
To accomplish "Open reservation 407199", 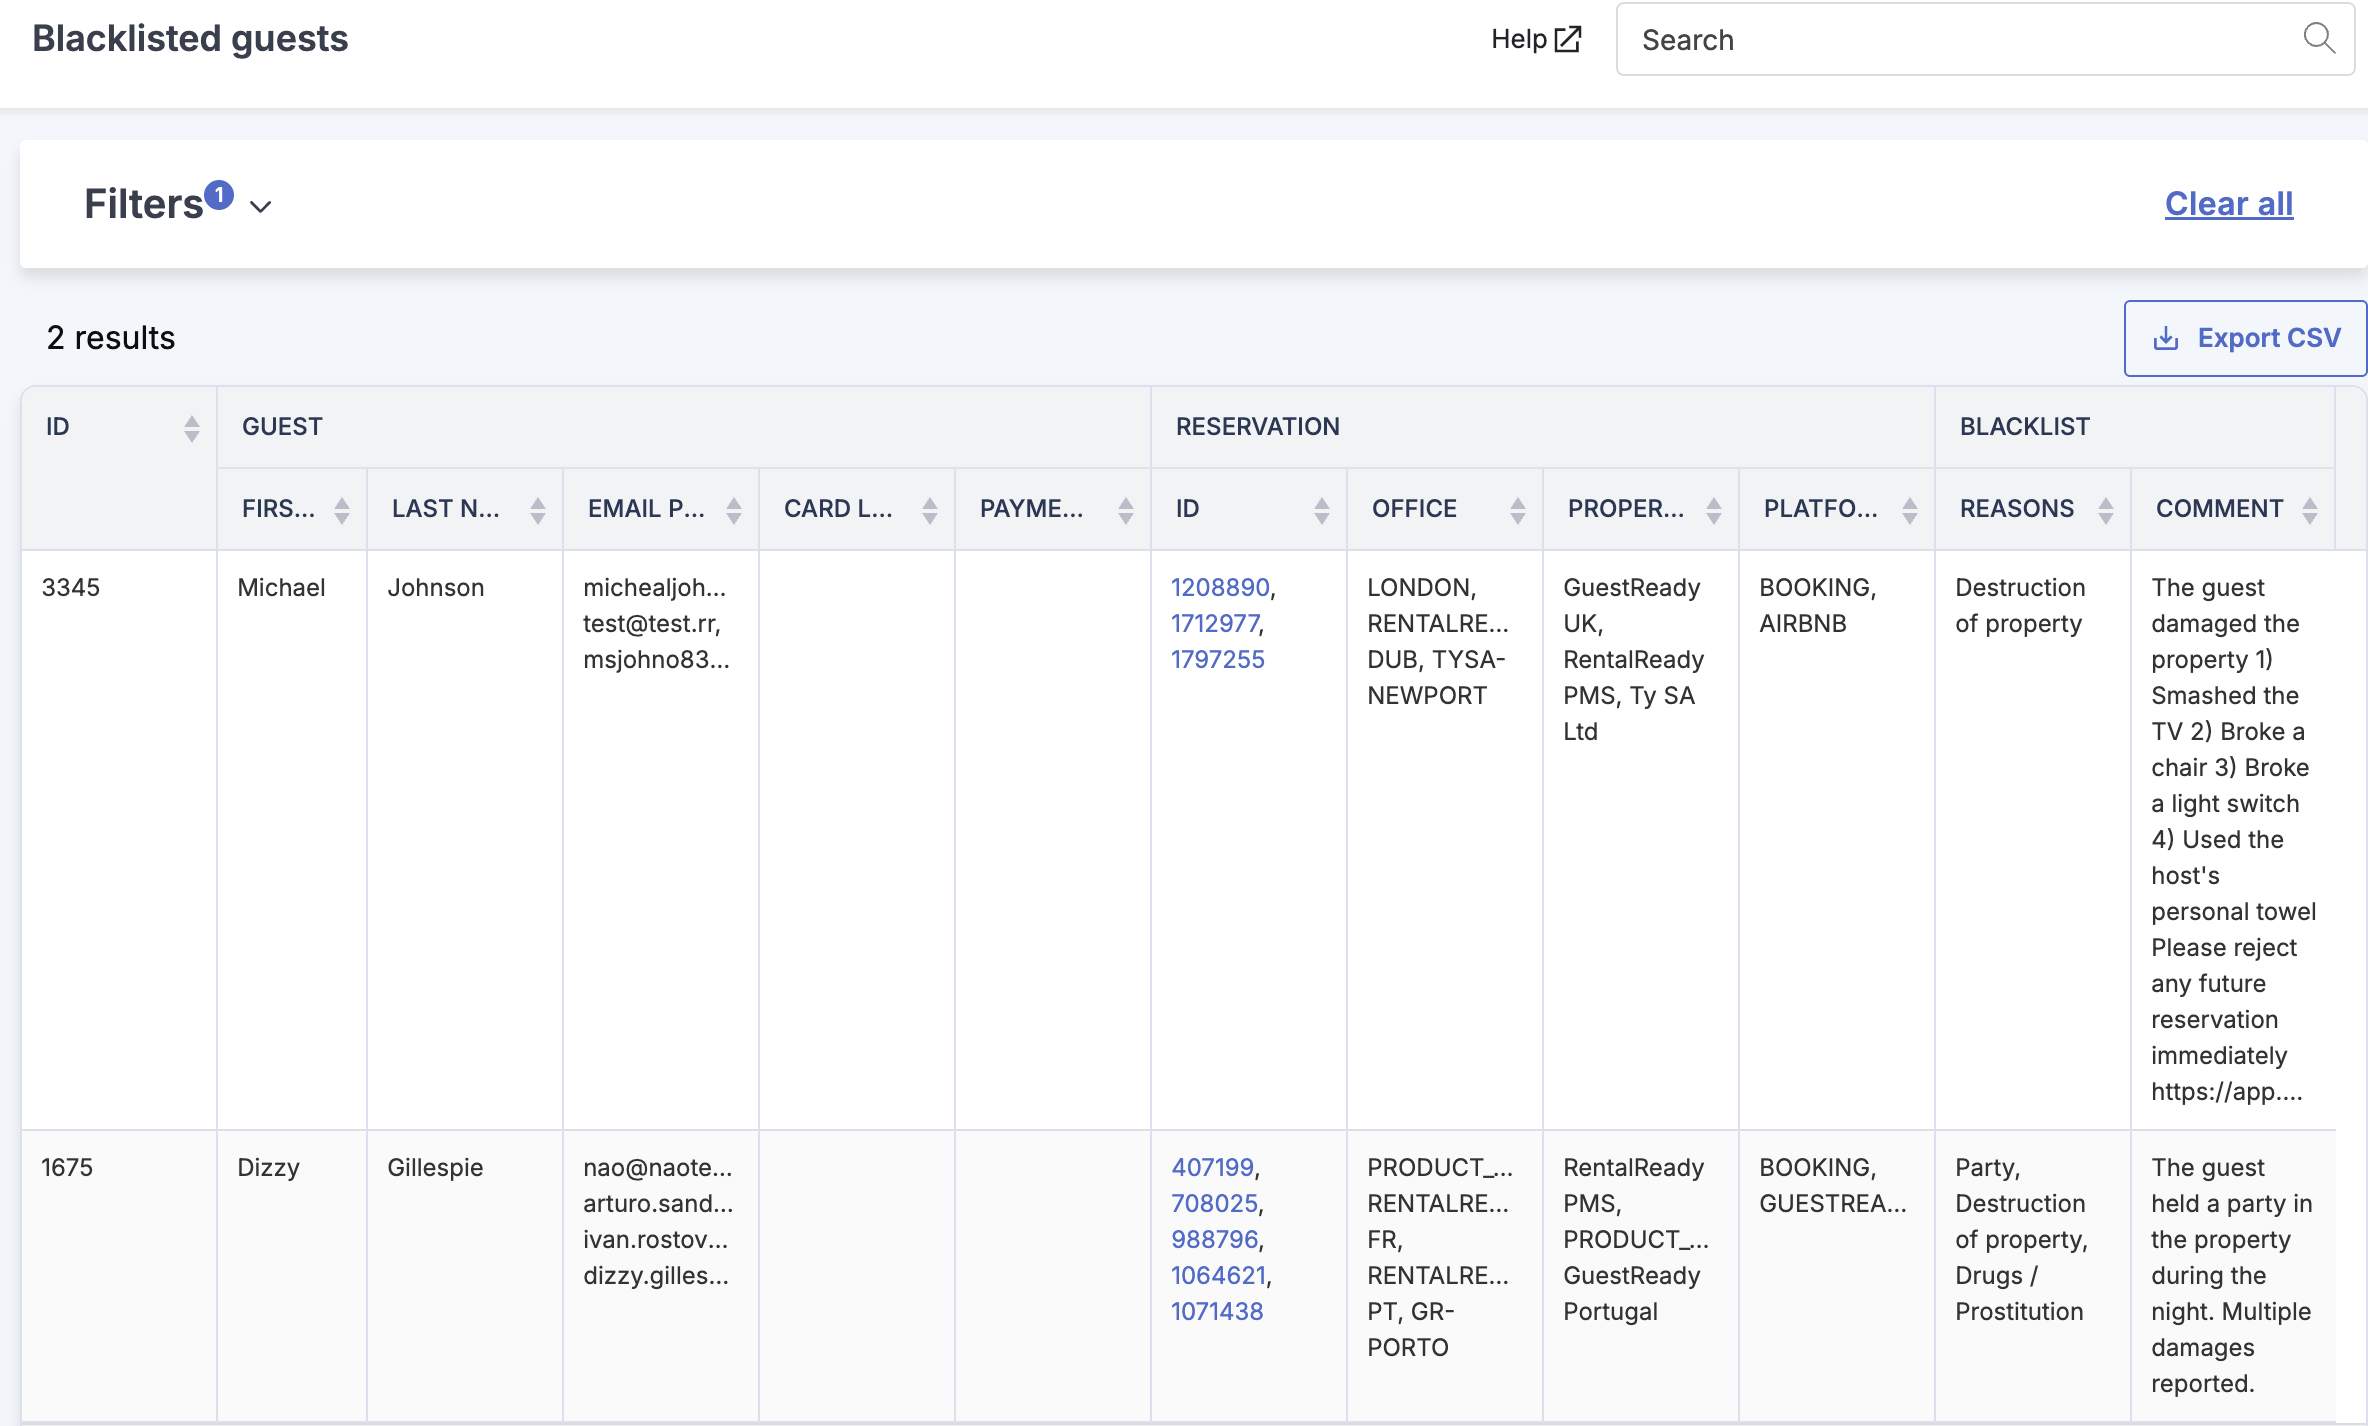I will [1212, 1167].
